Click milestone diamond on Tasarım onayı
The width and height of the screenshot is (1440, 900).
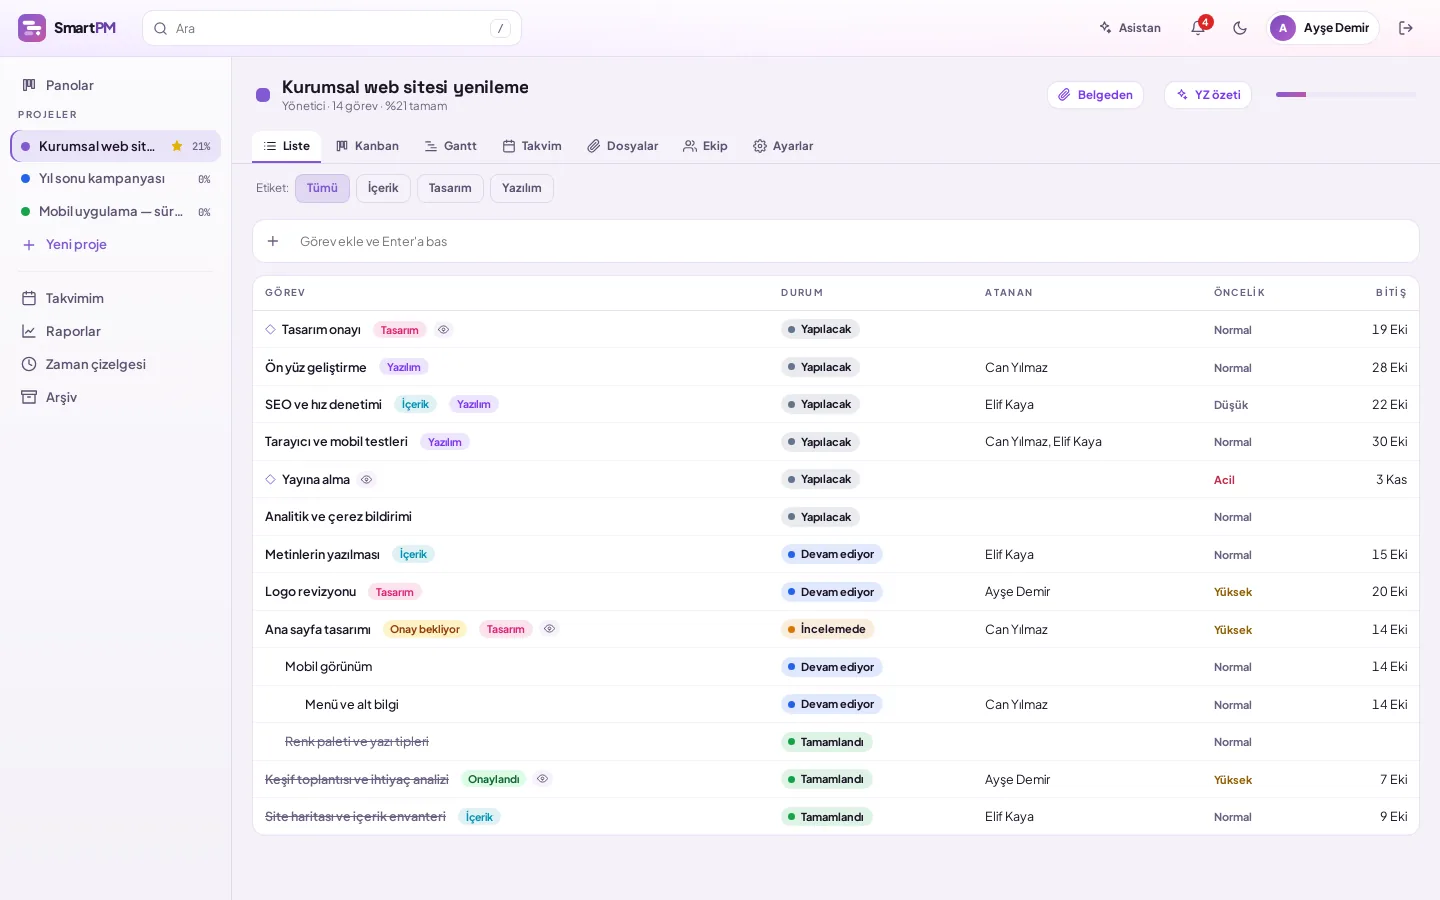tap(270, 330)
